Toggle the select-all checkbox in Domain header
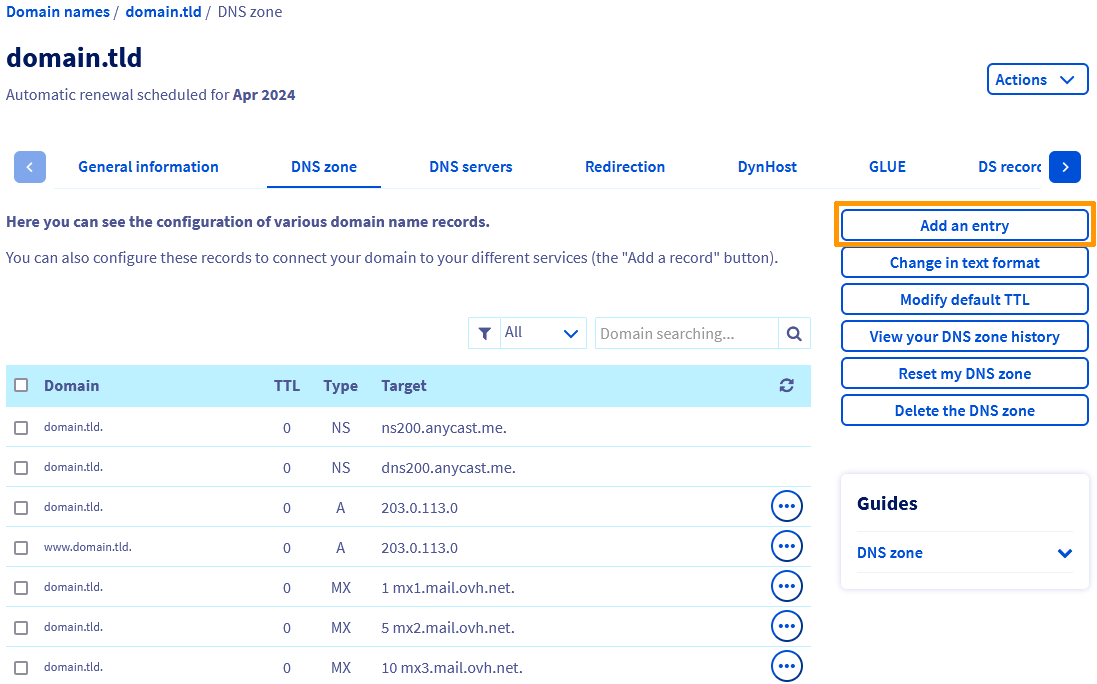 tap(21, 386)
